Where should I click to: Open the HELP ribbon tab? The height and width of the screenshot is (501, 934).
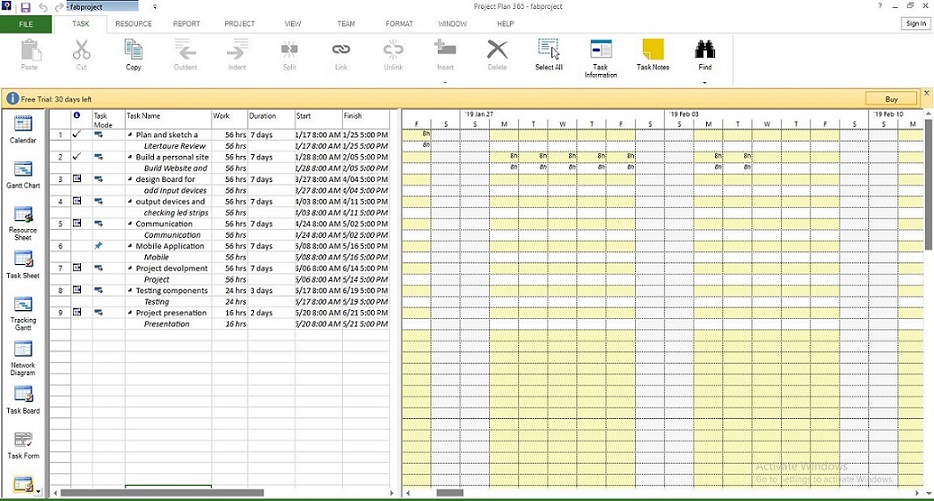505,24
